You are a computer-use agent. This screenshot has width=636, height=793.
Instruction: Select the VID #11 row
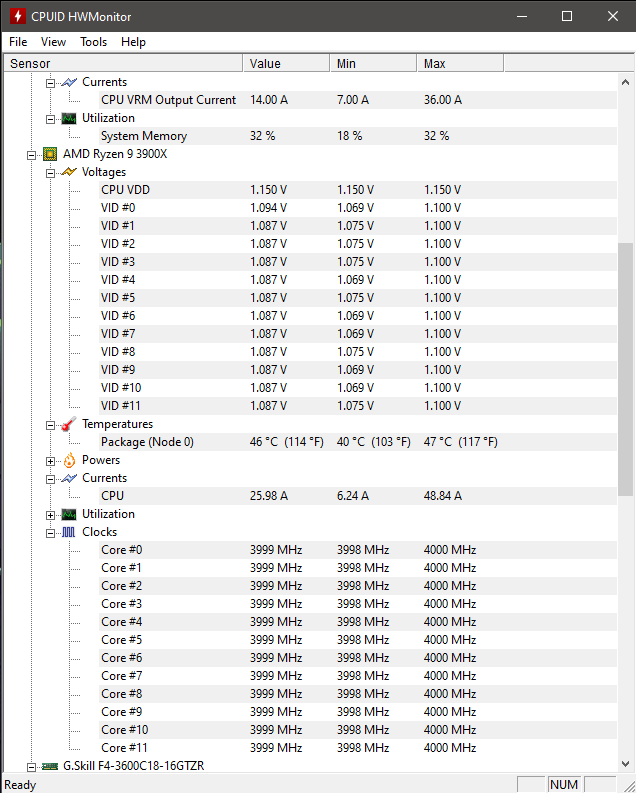[358, 406]
